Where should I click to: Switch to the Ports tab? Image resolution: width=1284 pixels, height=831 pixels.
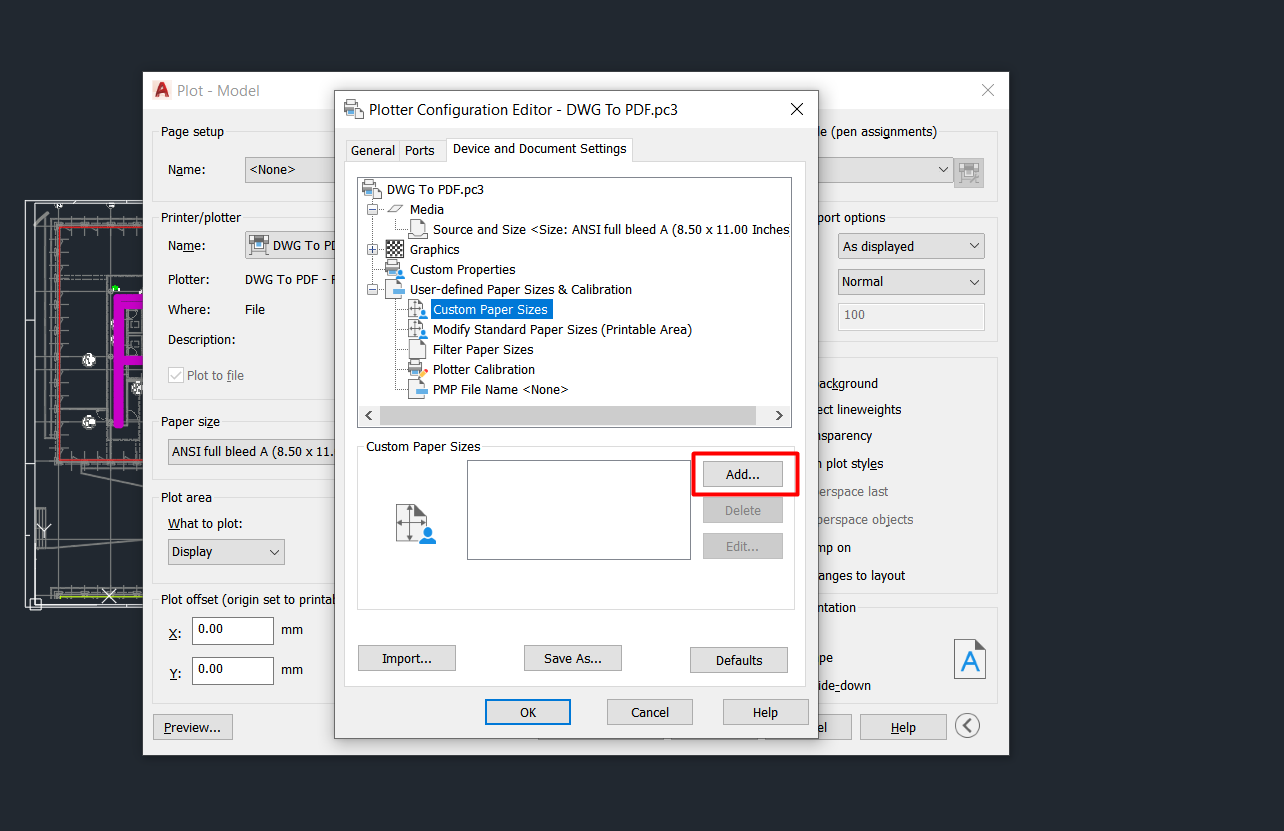tap(420, 150)
